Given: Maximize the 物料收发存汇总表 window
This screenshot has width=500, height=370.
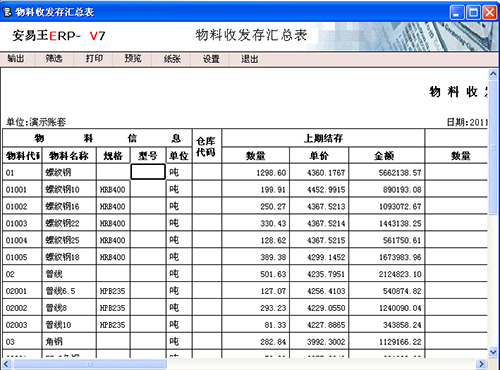Looking at the screenshot, I should (x=473, y=13).
